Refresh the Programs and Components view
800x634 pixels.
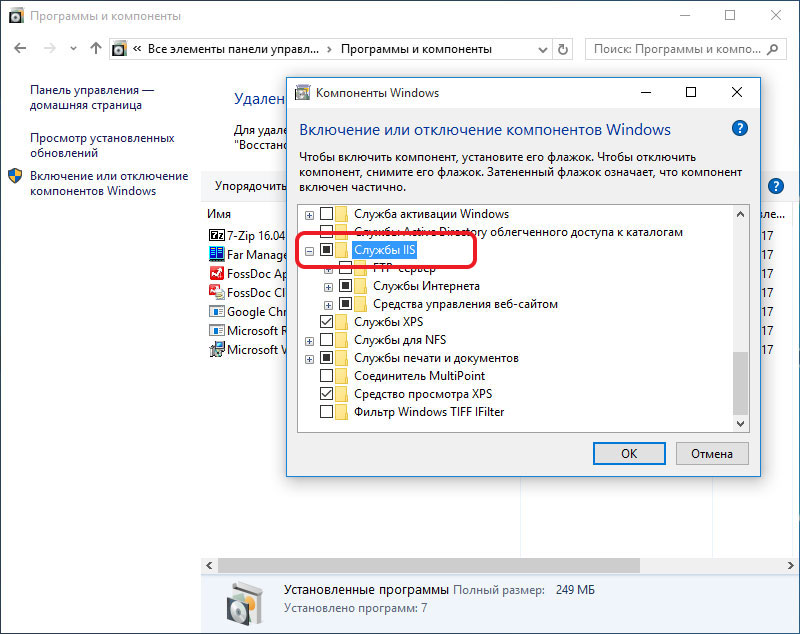563,49
